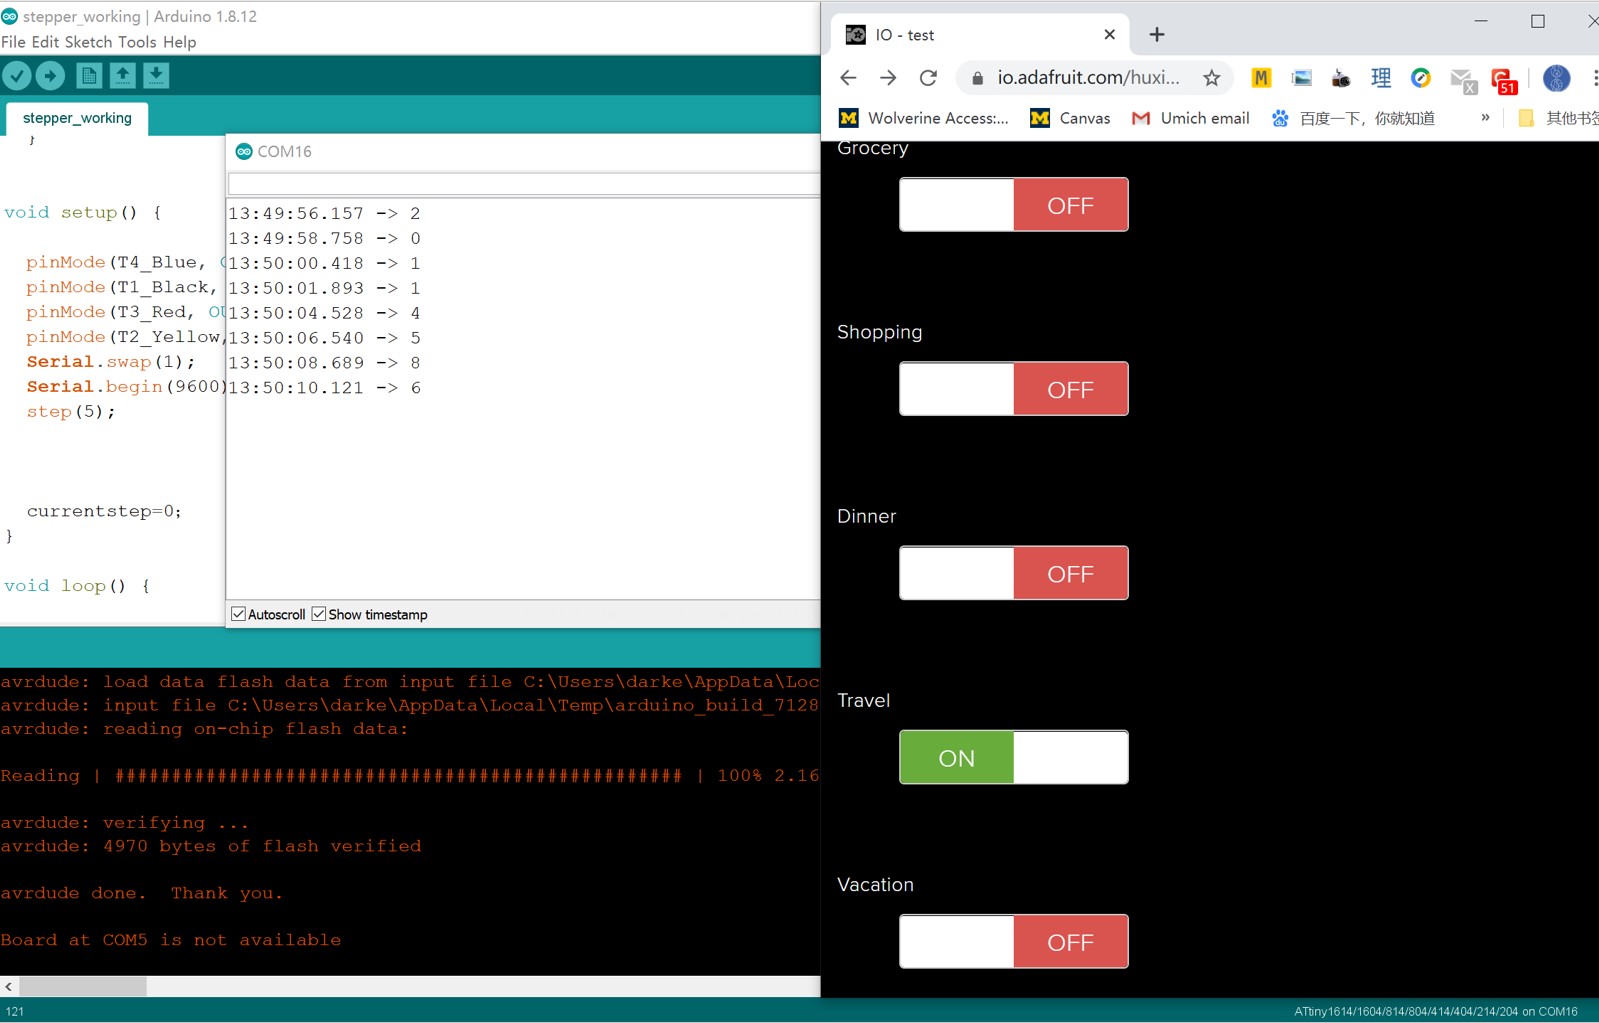Uncheck the Autoscroll checkbox
The image size is (1599, 1023).
238,614
